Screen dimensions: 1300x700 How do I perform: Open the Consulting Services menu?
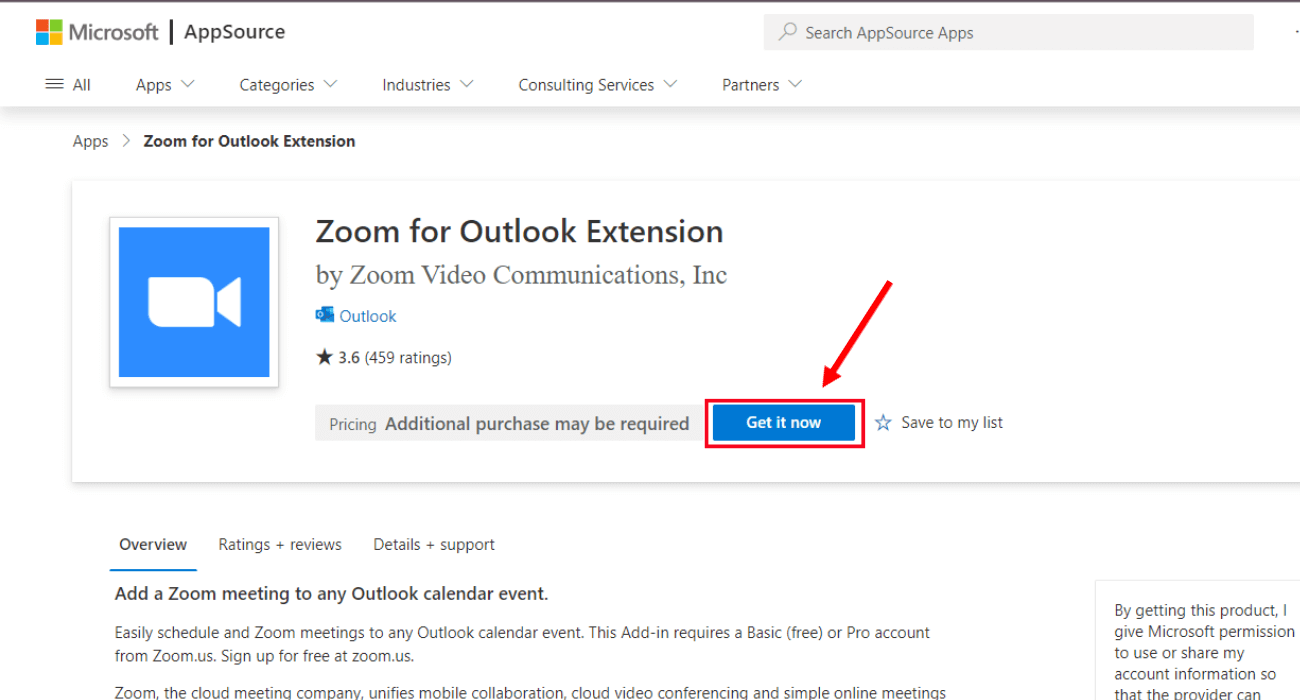click(597, 84)
